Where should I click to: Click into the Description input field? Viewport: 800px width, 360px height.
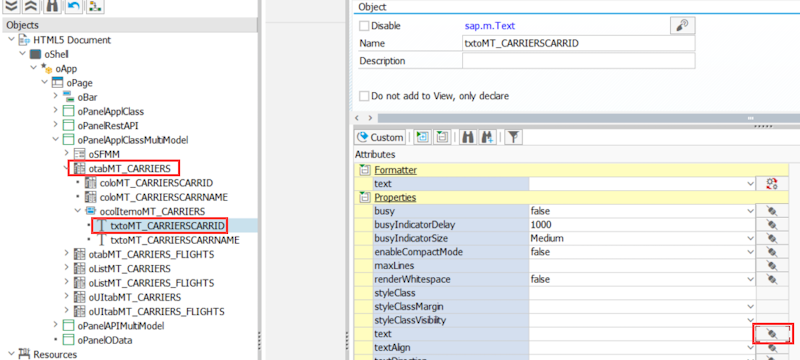(x=579, y=61)
